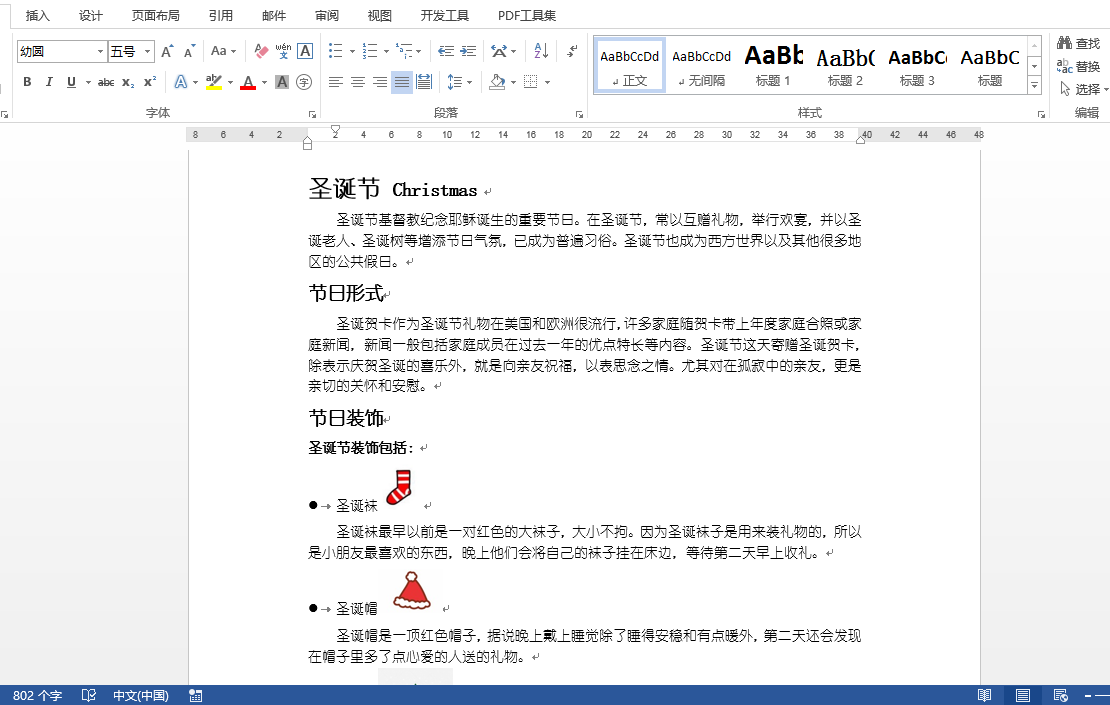Toggle bold formatting
Screen dimensions: 1110x705
(27, 82)
